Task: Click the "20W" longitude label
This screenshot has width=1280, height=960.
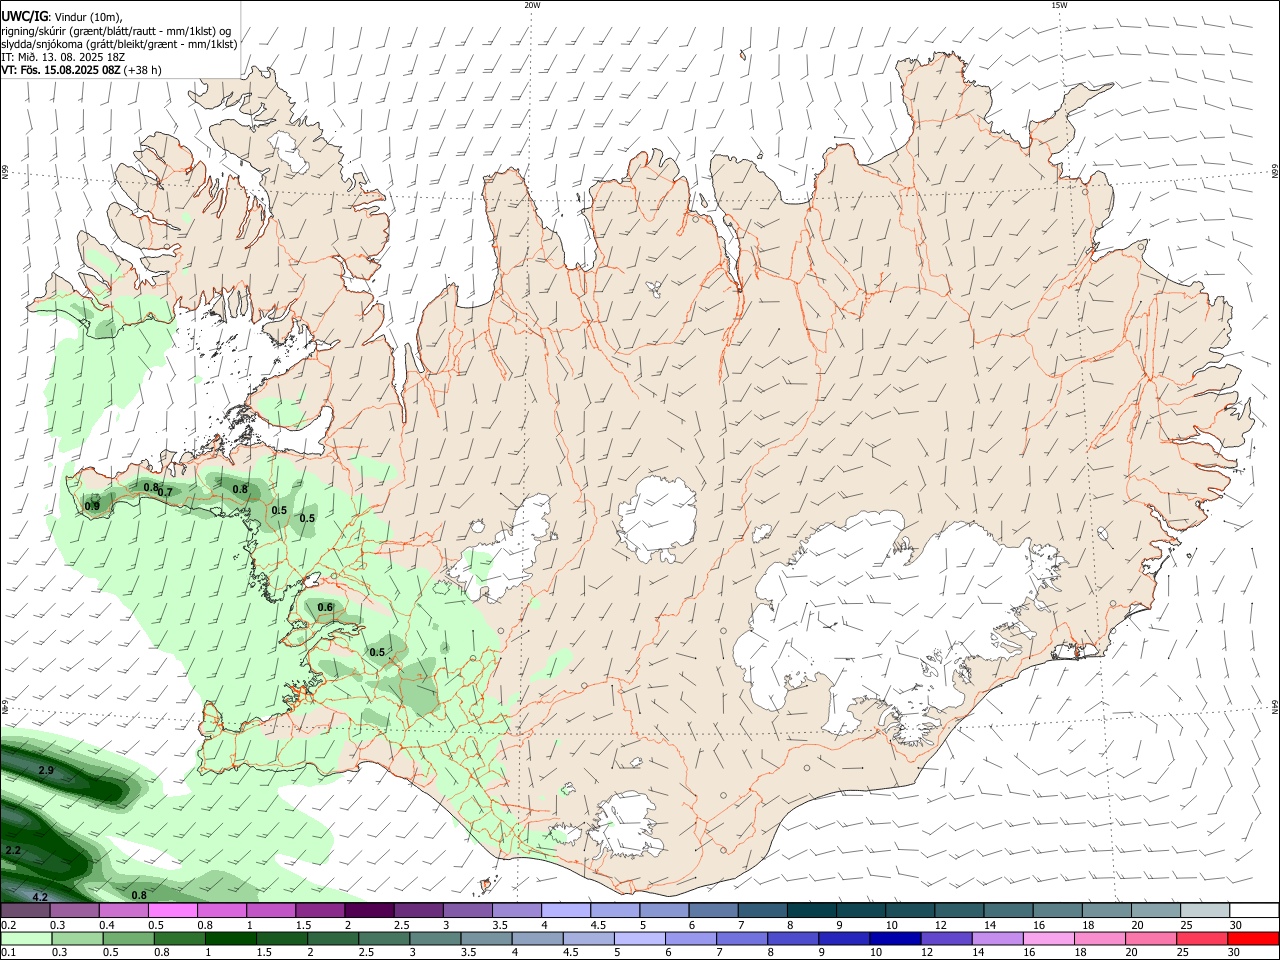Action: pyautogui.click(x=532, y=5)
